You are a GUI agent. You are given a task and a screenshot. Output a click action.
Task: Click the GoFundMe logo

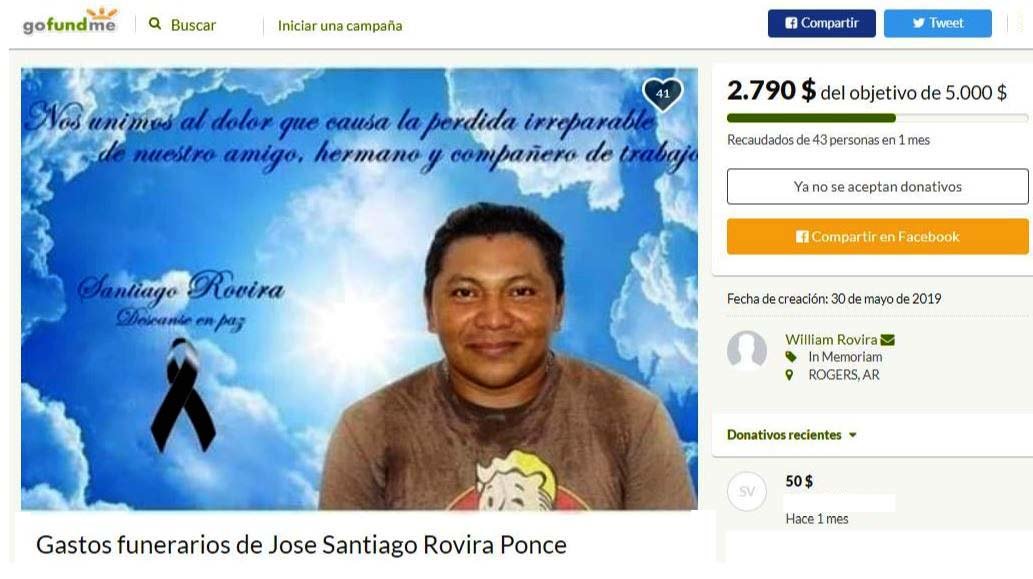click(x=70, y=21)
